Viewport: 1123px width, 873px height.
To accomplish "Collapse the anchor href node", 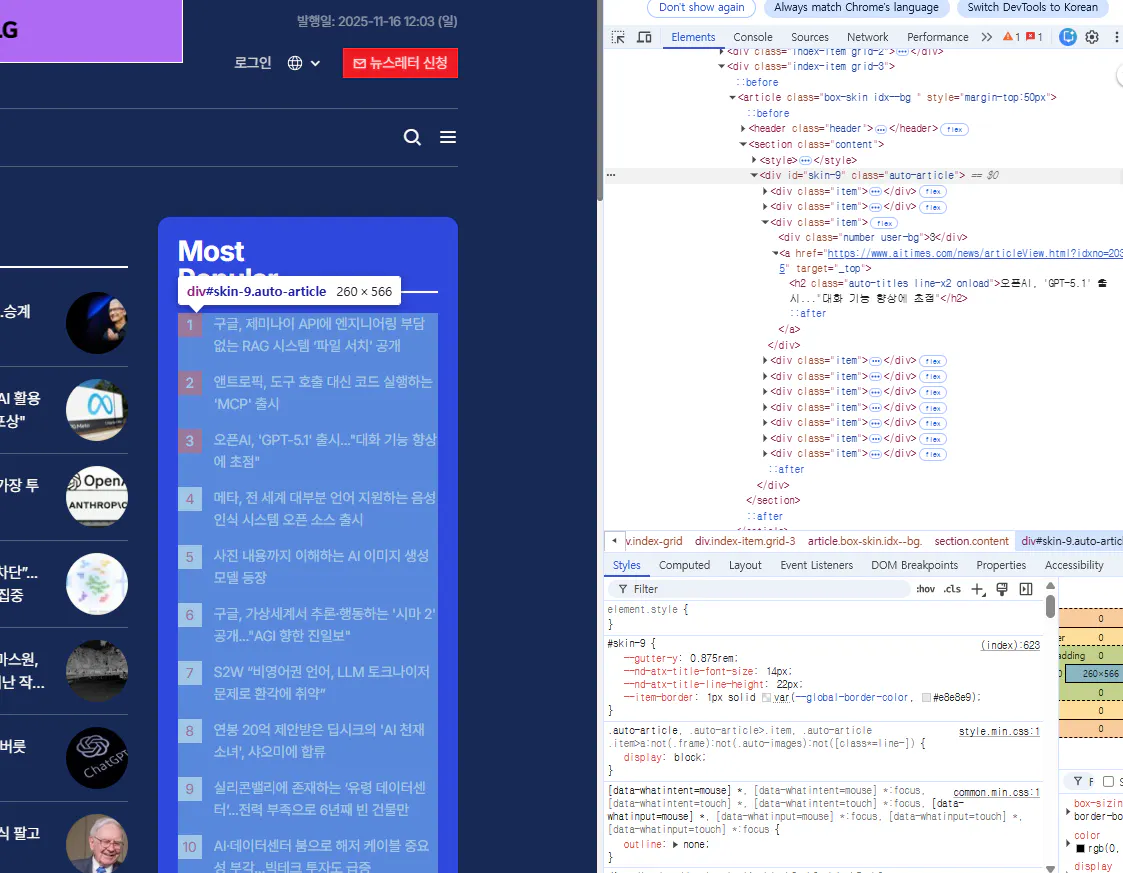I will pyautogui.click(x=776, y=254).
